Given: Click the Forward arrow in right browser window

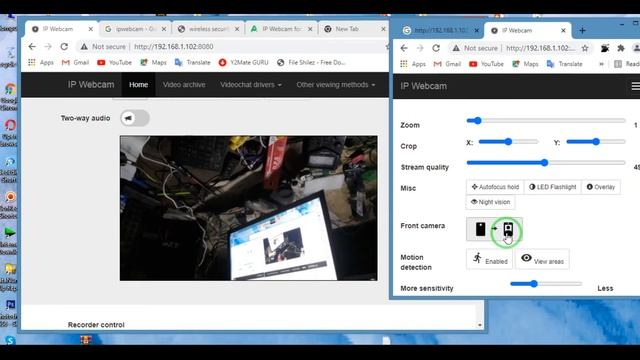Looking at the screenshot, I should (x=420, y=48).
